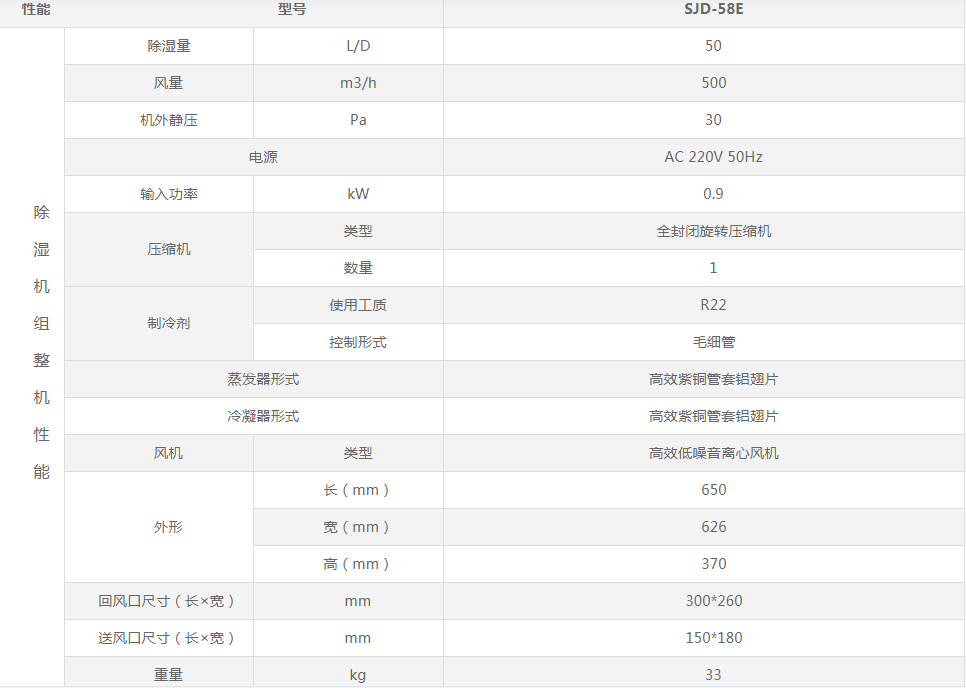The width and height of the screenshot is (966, 688).
Task: Select the AC 220V 50Hz power value
Action: (713, 157)
